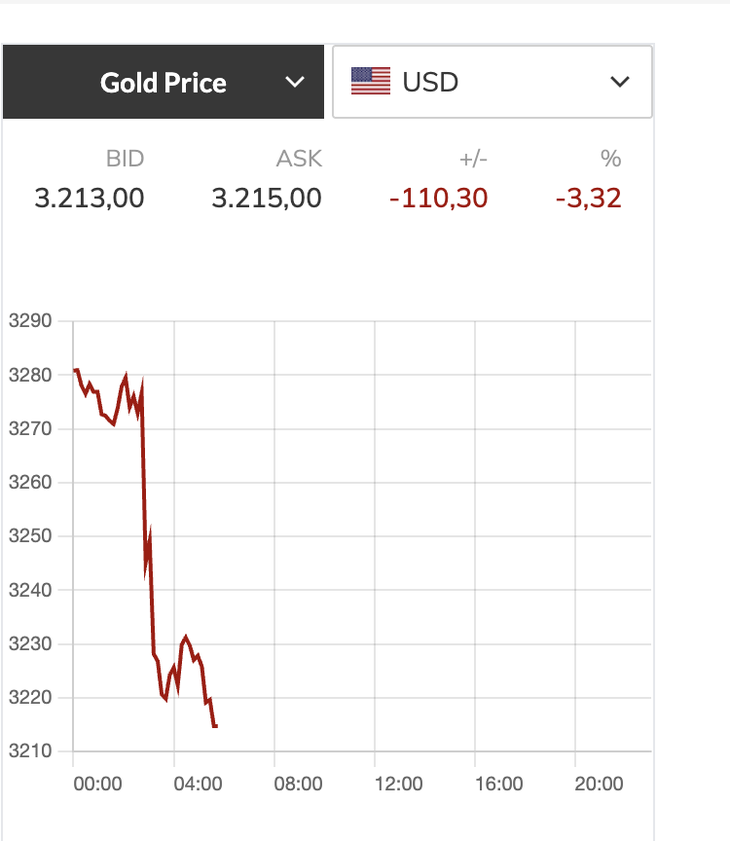The image size is (730, 841).
Task: Click the US flag icon
Action: (370, 82)
